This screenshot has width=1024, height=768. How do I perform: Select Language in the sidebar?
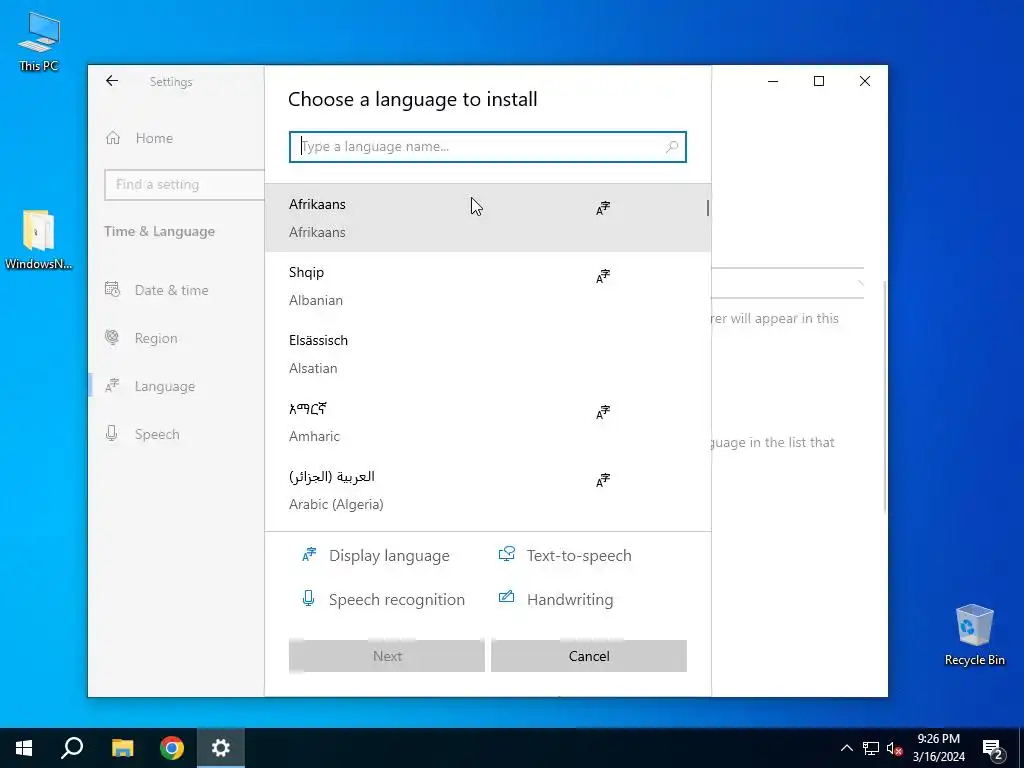(x=165, y=386)
